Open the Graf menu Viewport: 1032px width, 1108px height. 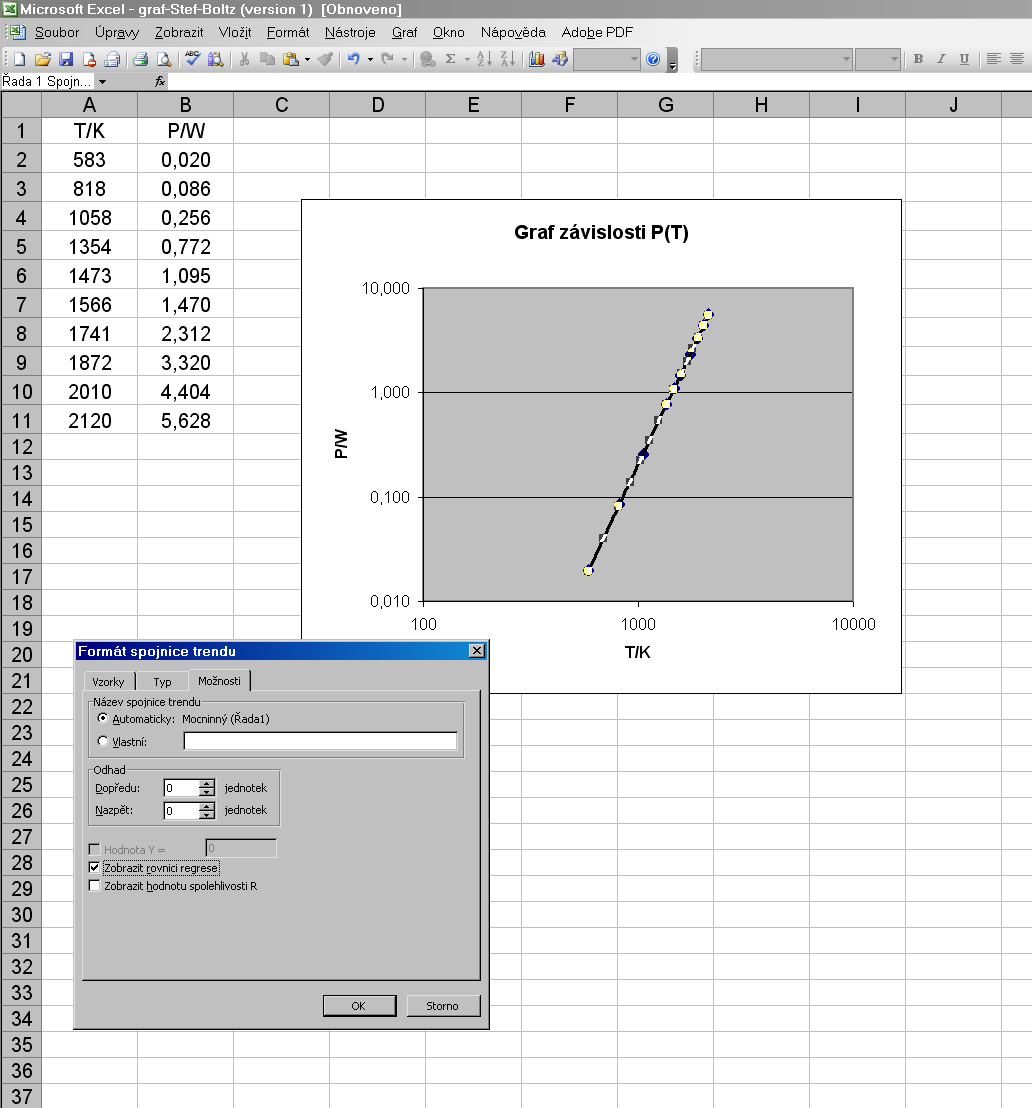(404, 33)
